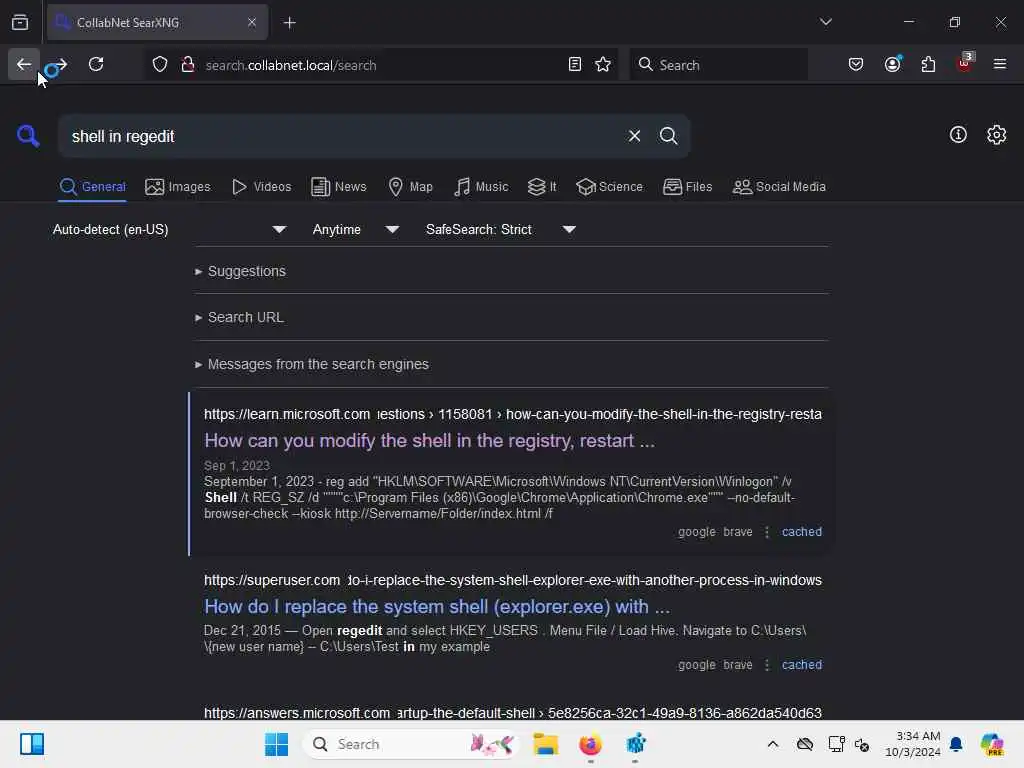Open a new tab with the plus button
The height and width of the screenshot is (768, 1024).
coord(289,23)
